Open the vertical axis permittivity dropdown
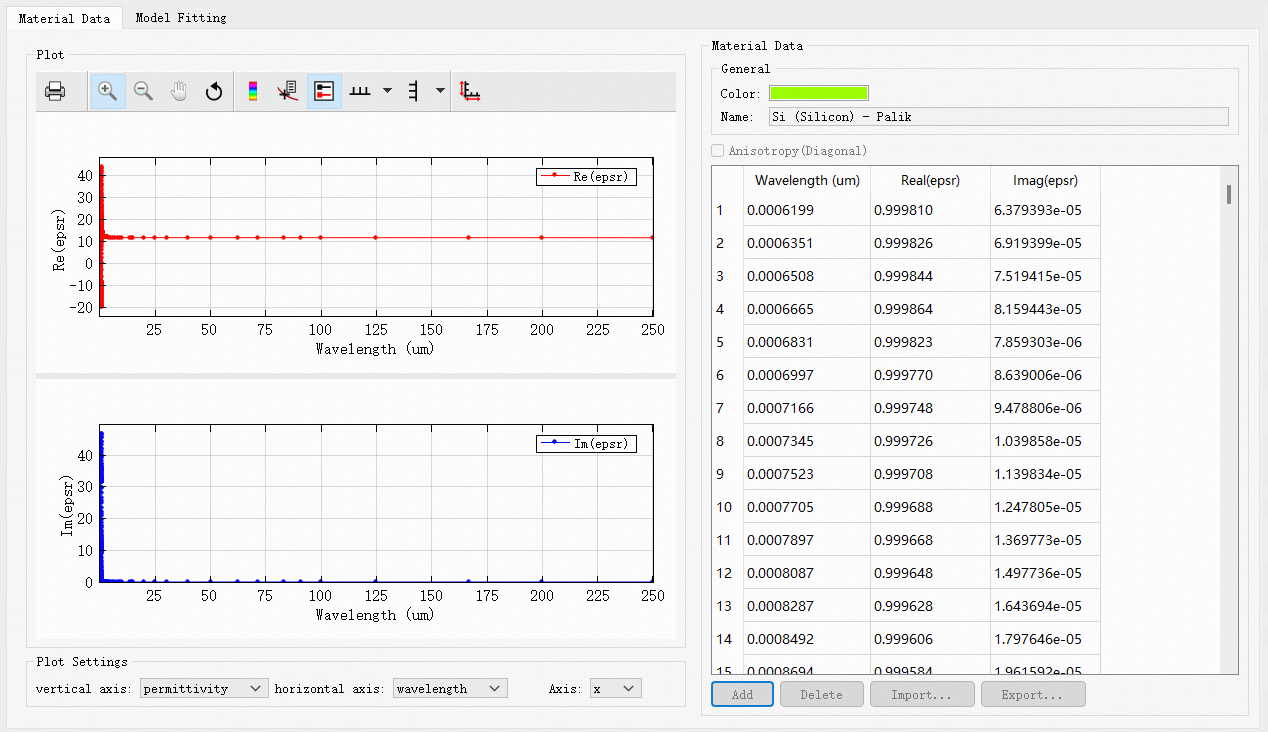1268x732 pixels. coord(204,689)
